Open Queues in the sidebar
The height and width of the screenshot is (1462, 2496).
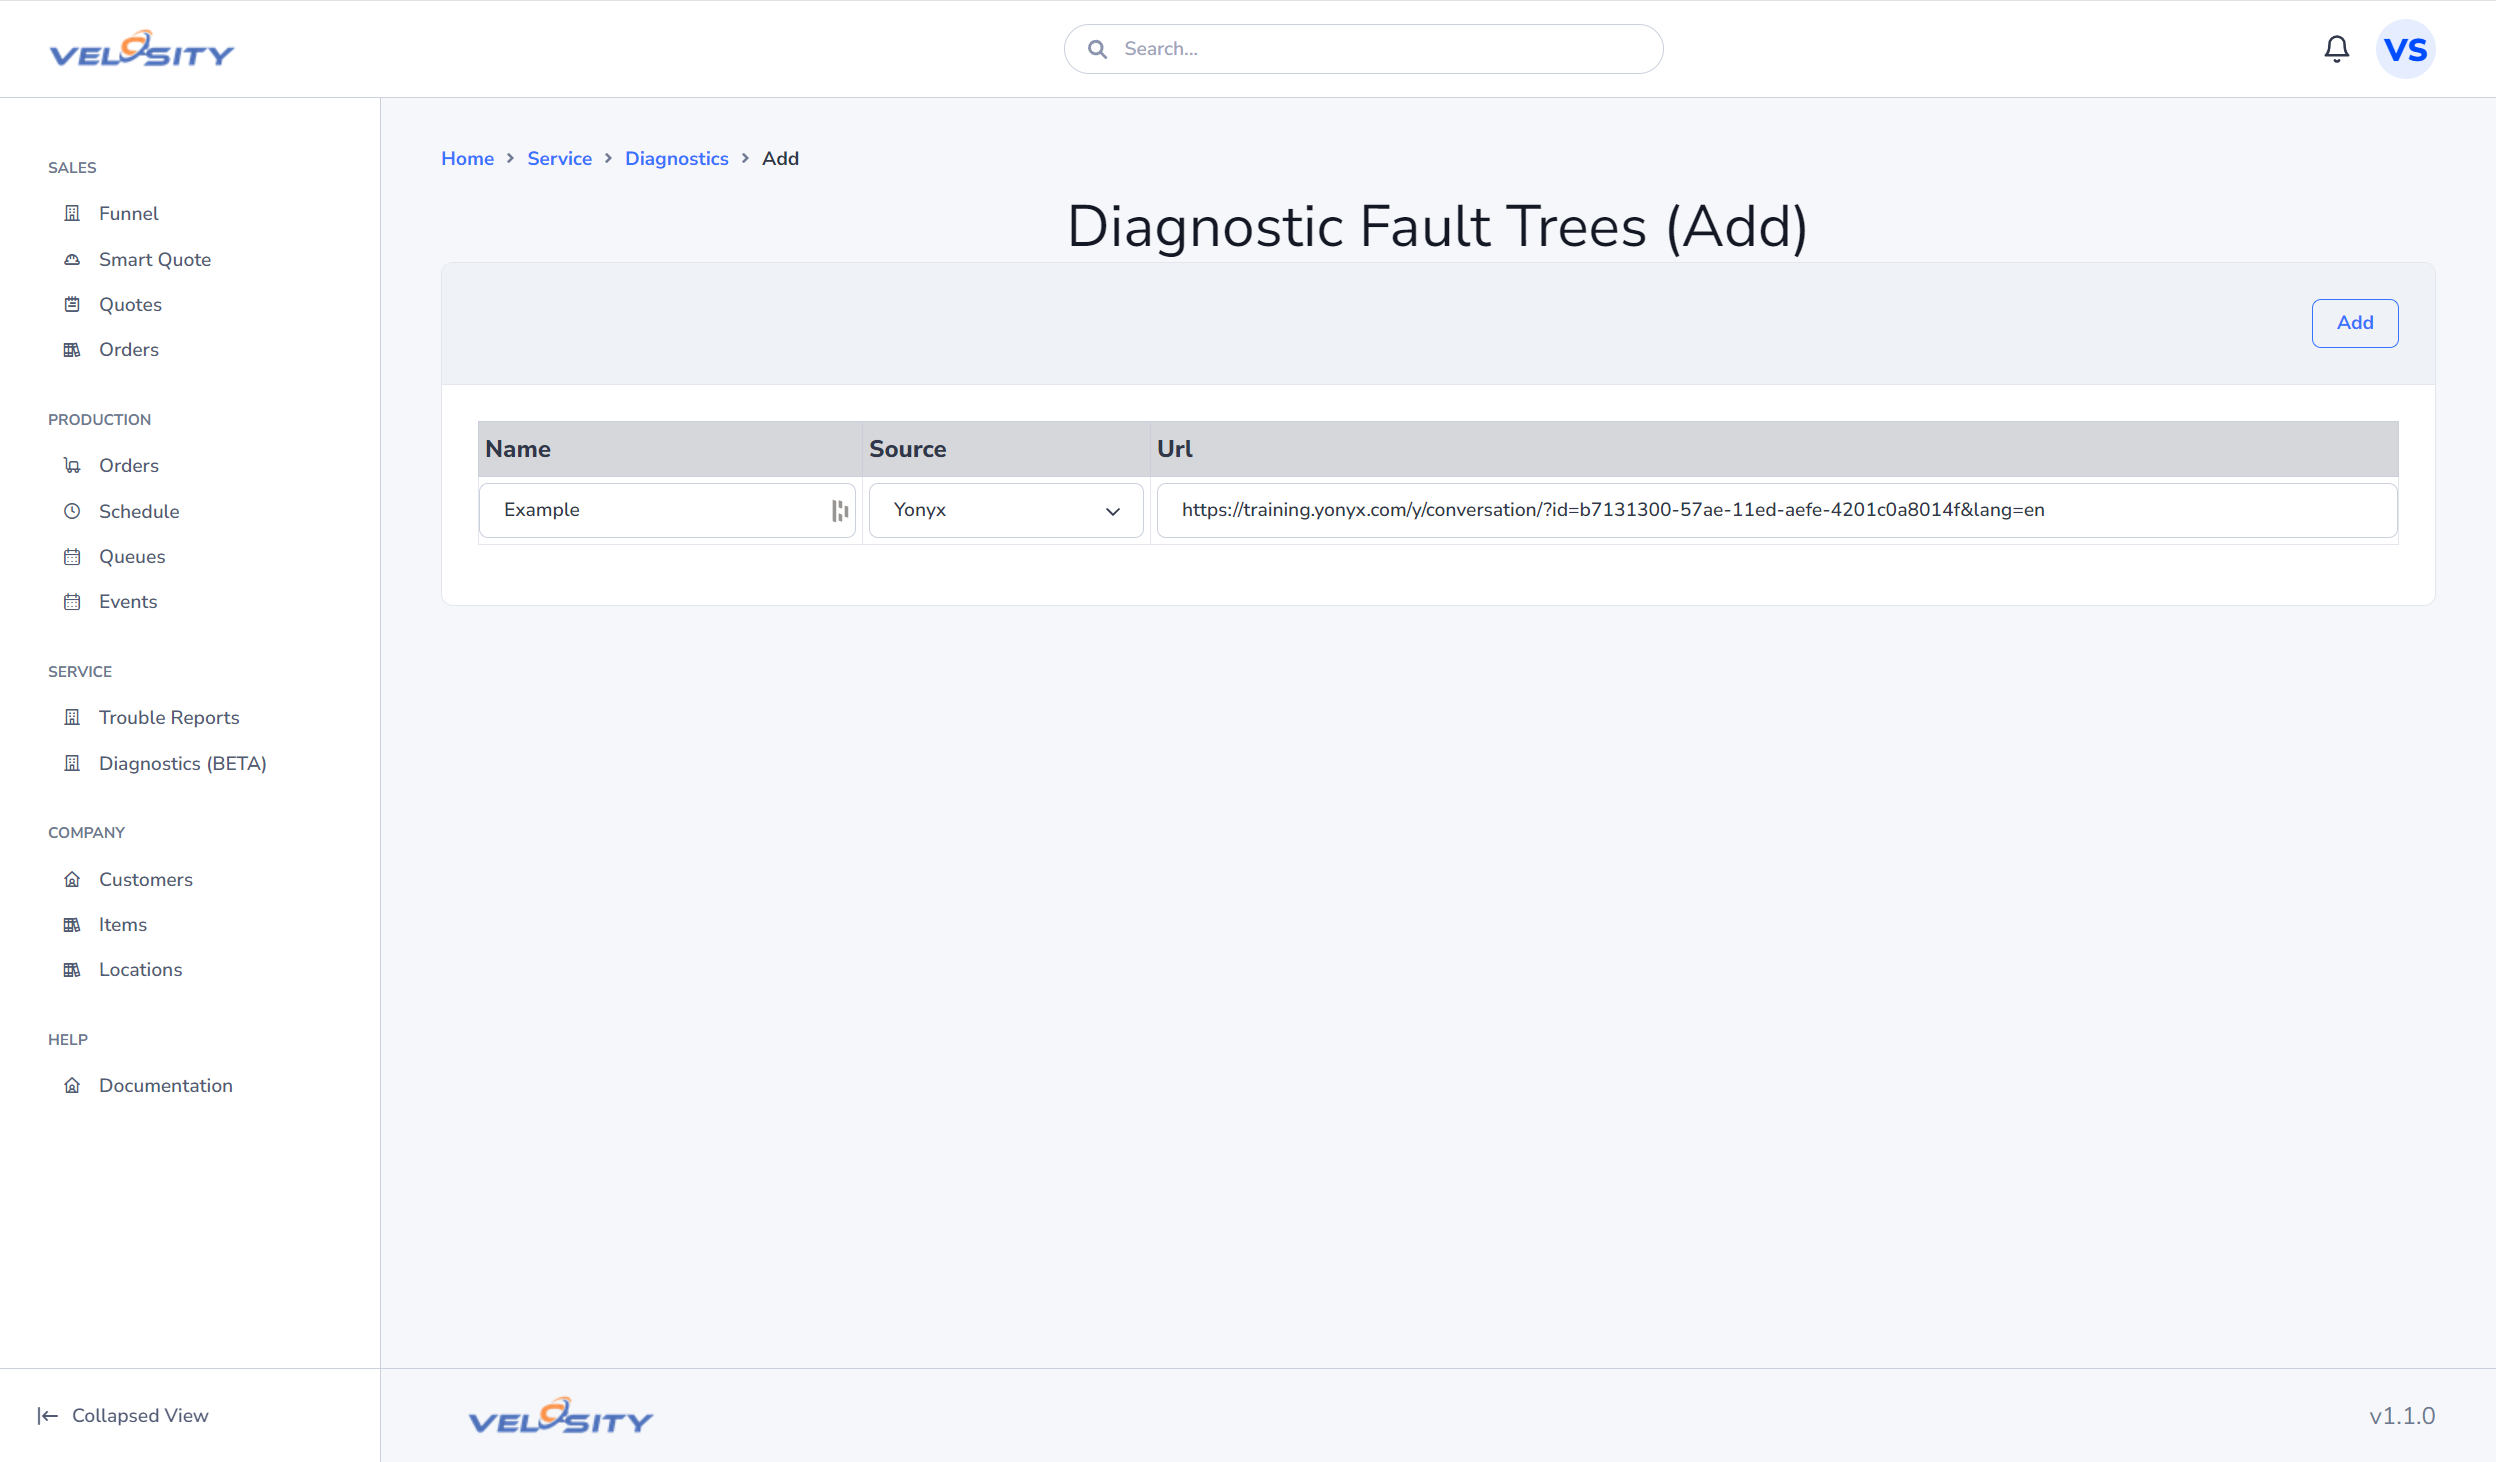132,556
